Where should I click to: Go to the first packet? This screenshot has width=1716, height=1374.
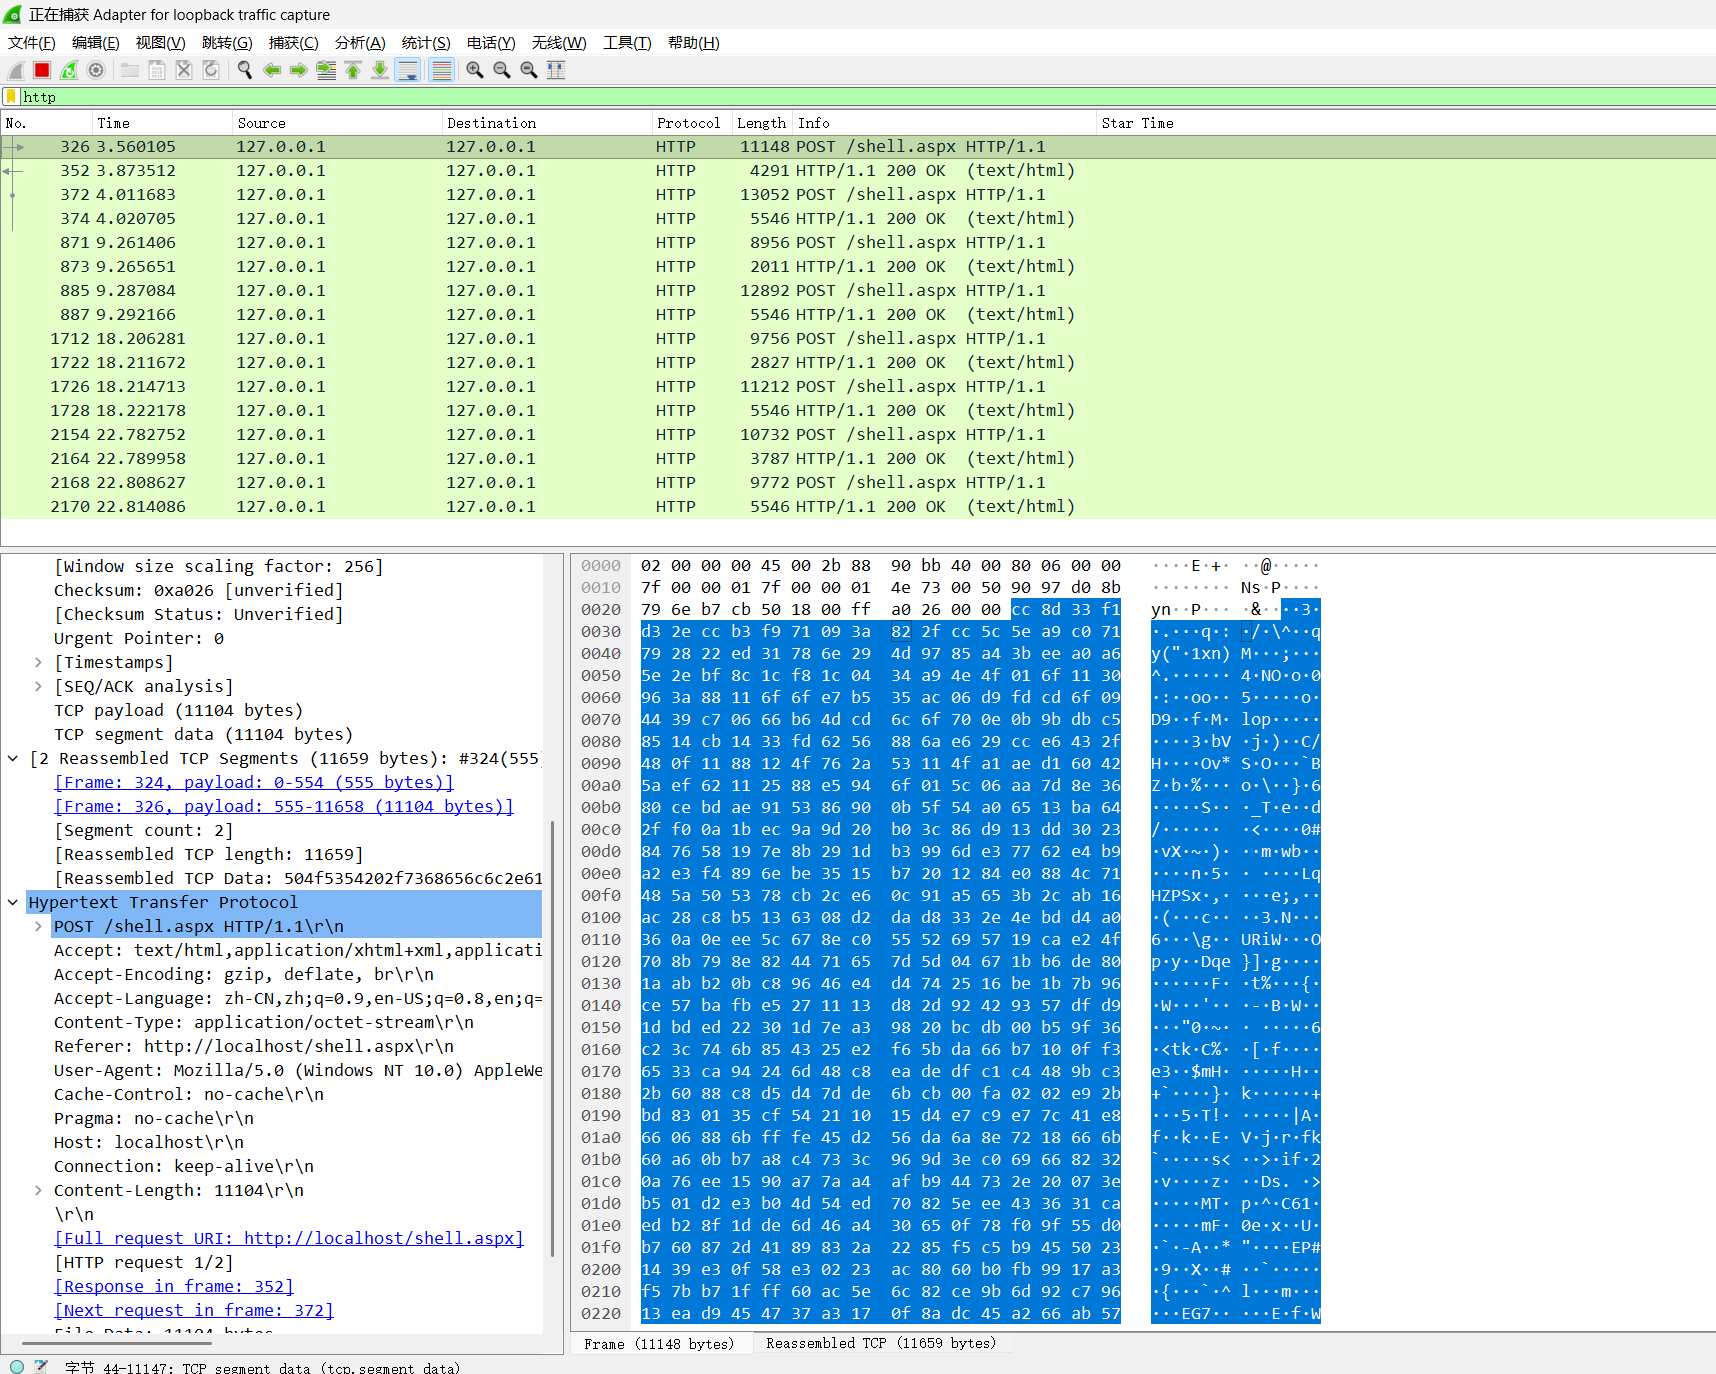coord(353,70)
